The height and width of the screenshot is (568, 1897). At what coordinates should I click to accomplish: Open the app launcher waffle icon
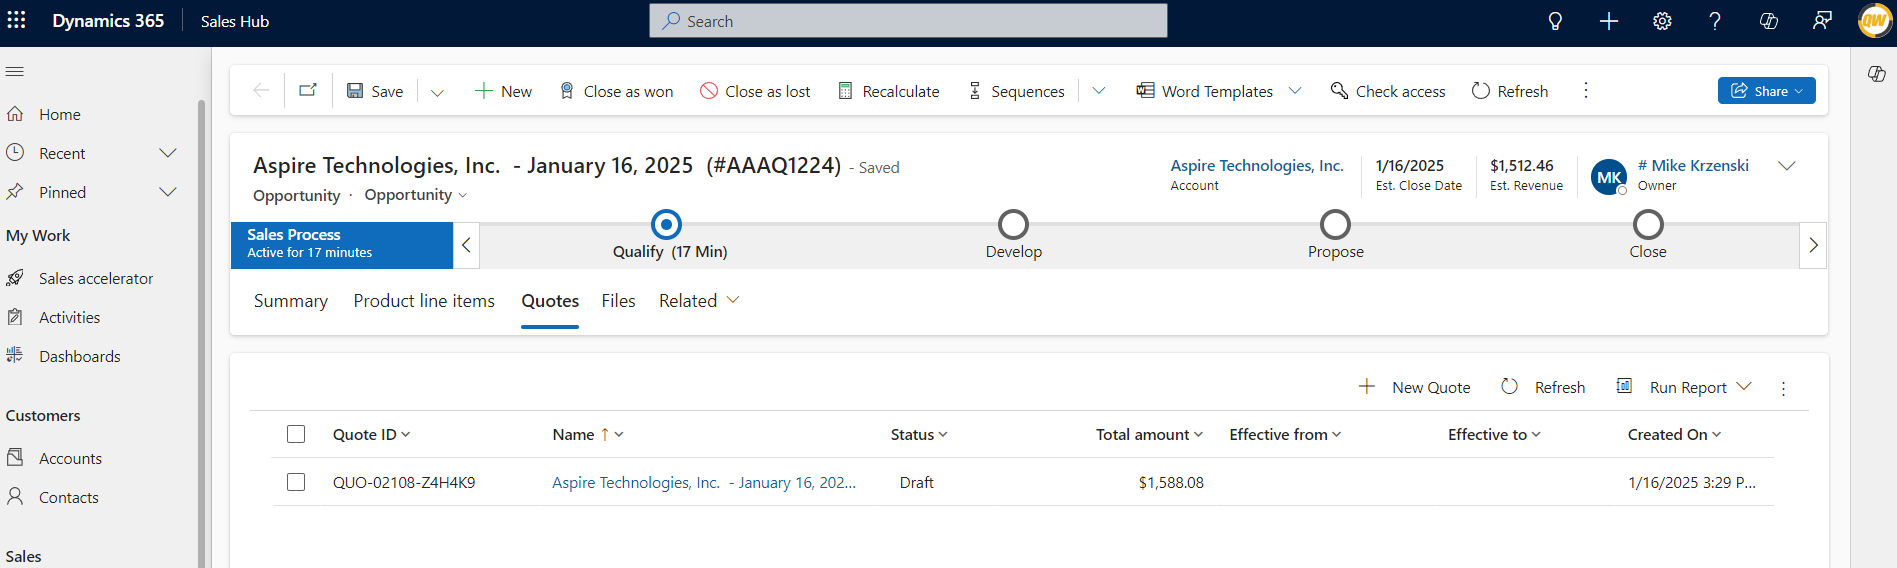click(x=17, y=21)
